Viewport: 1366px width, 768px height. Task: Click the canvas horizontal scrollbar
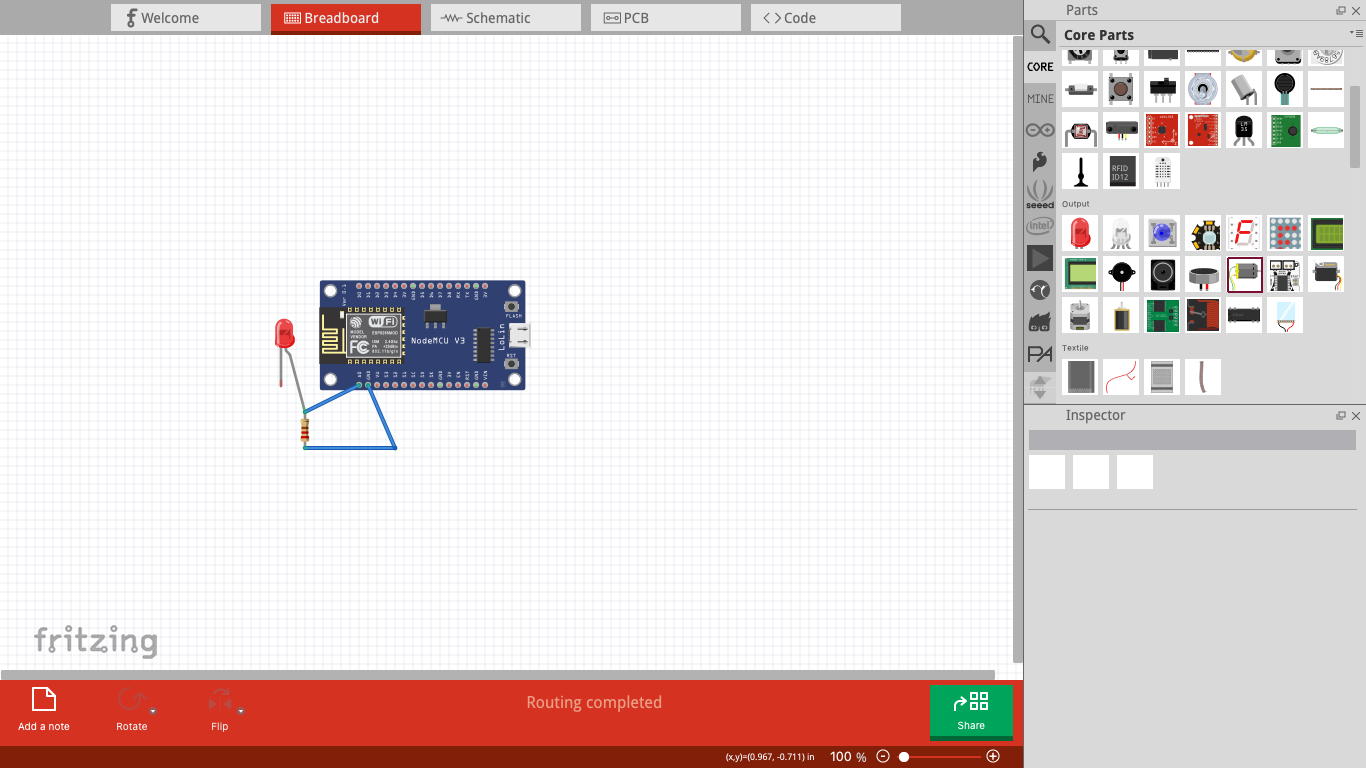click(498, 675)
